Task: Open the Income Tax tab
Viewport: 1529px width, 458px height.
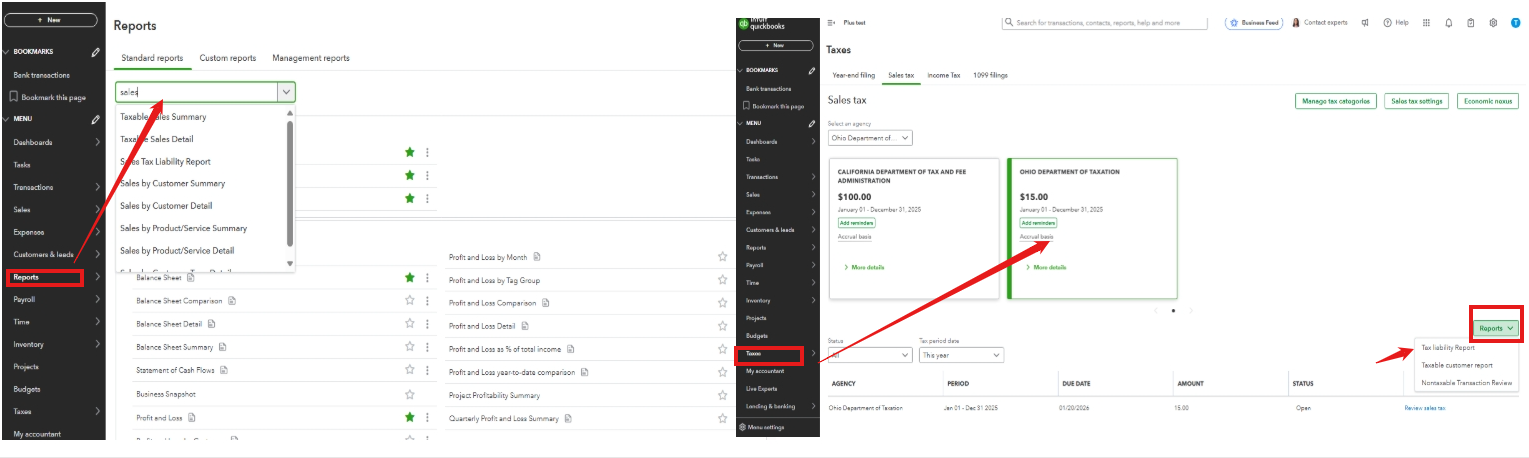Action: [944, 75]
